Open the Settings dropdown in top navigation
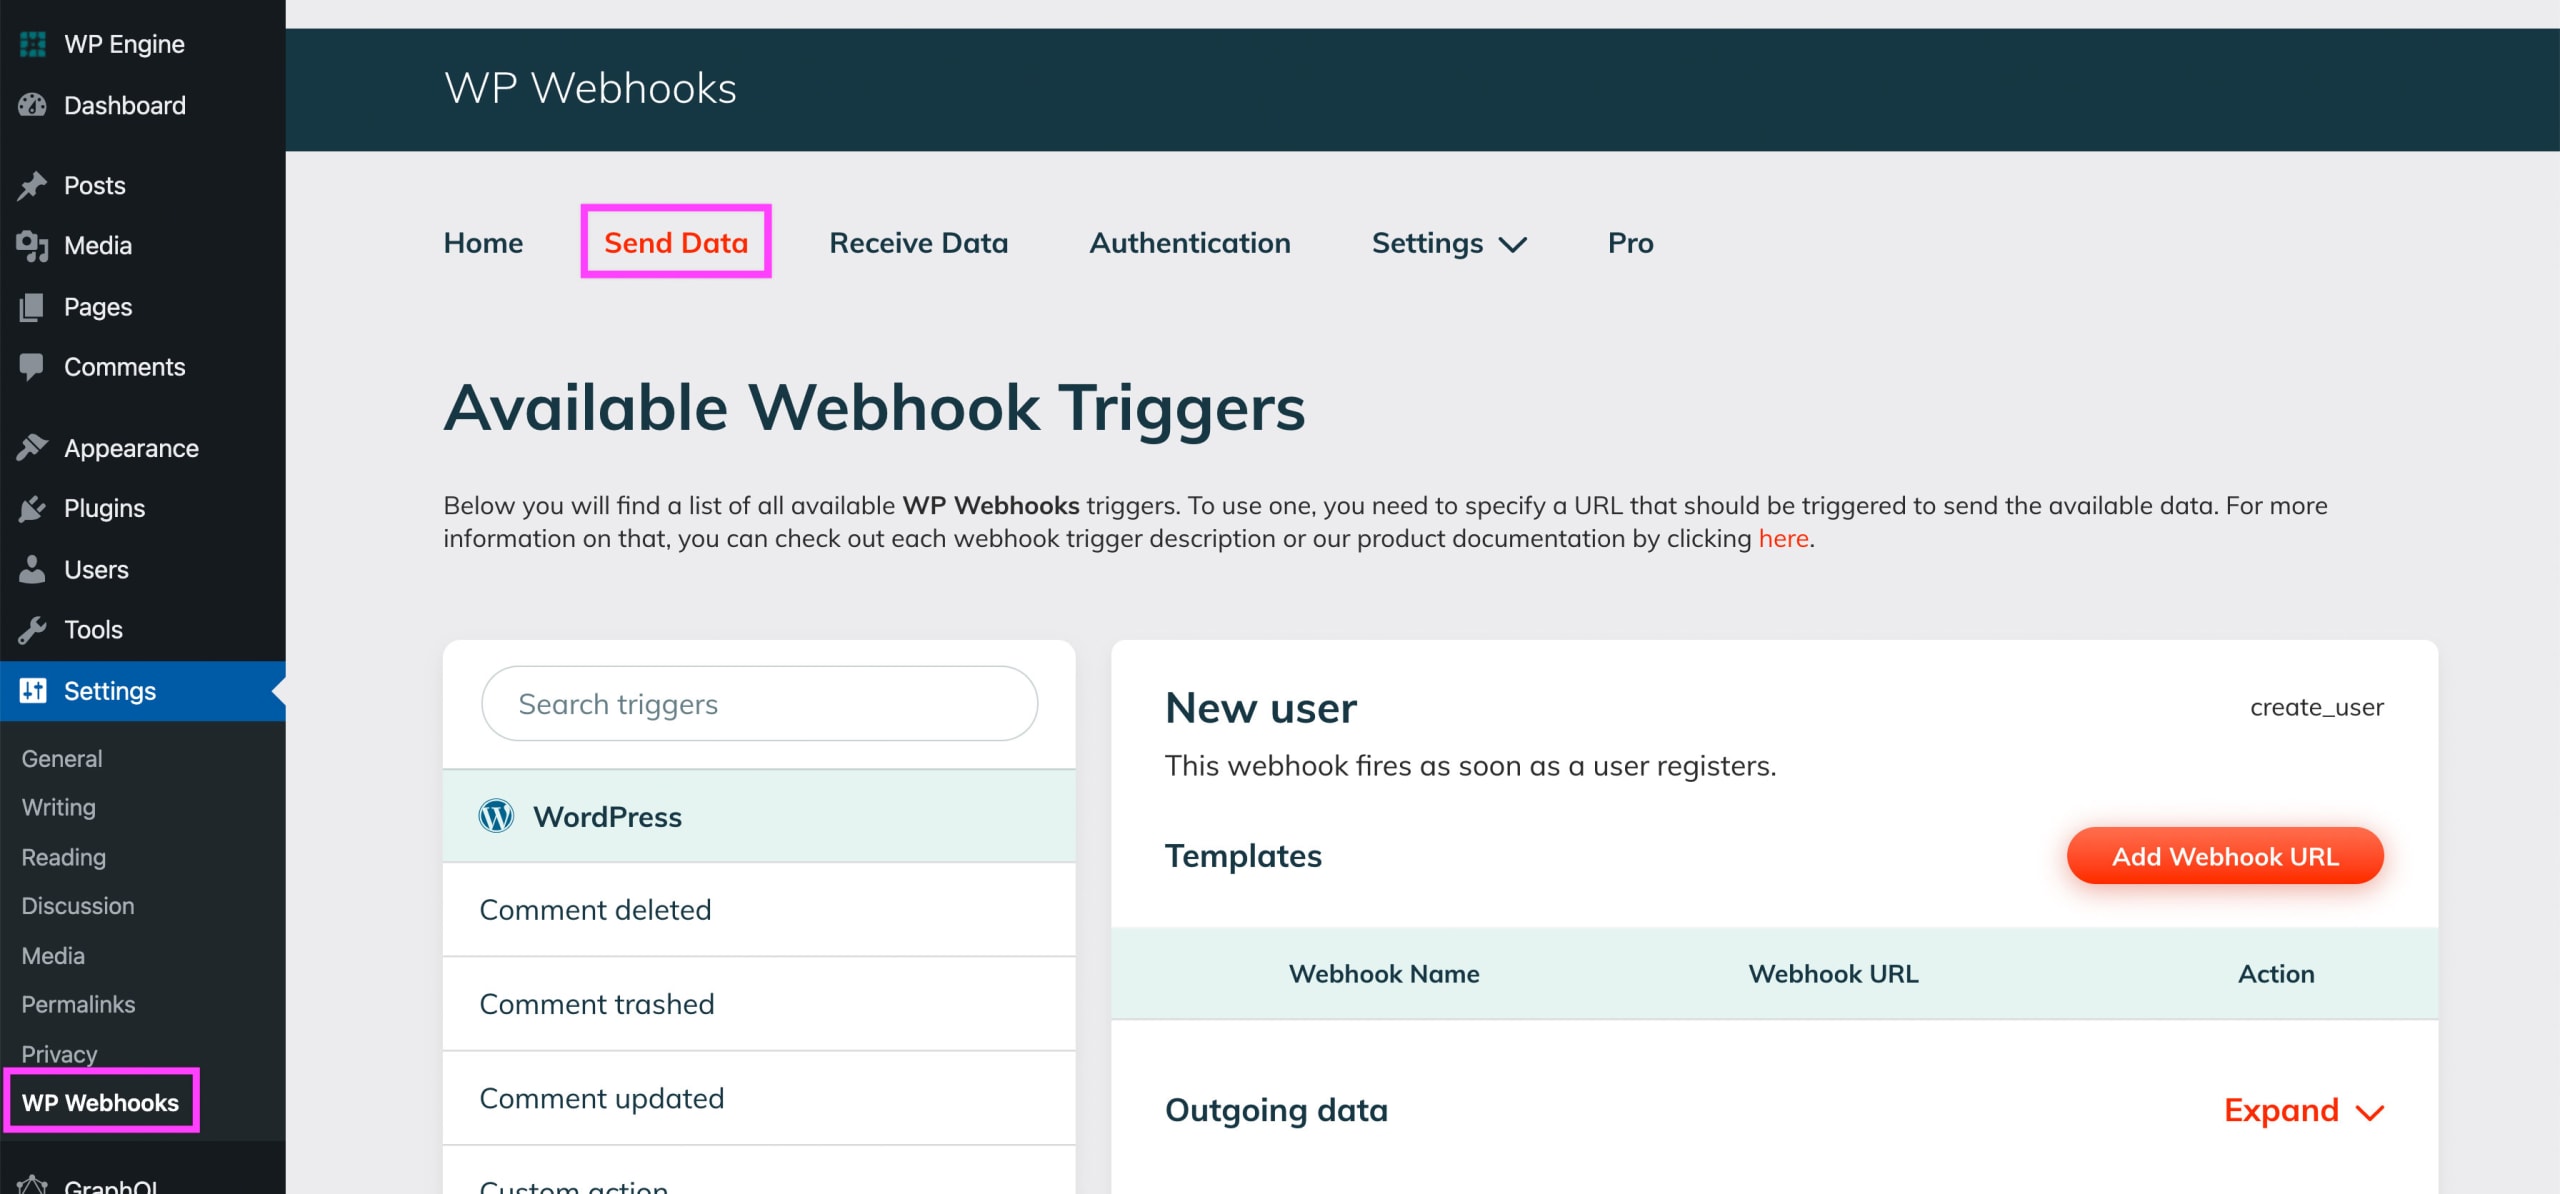Viewport: 2560px width, 1194px height. [x=1448, y=243]
